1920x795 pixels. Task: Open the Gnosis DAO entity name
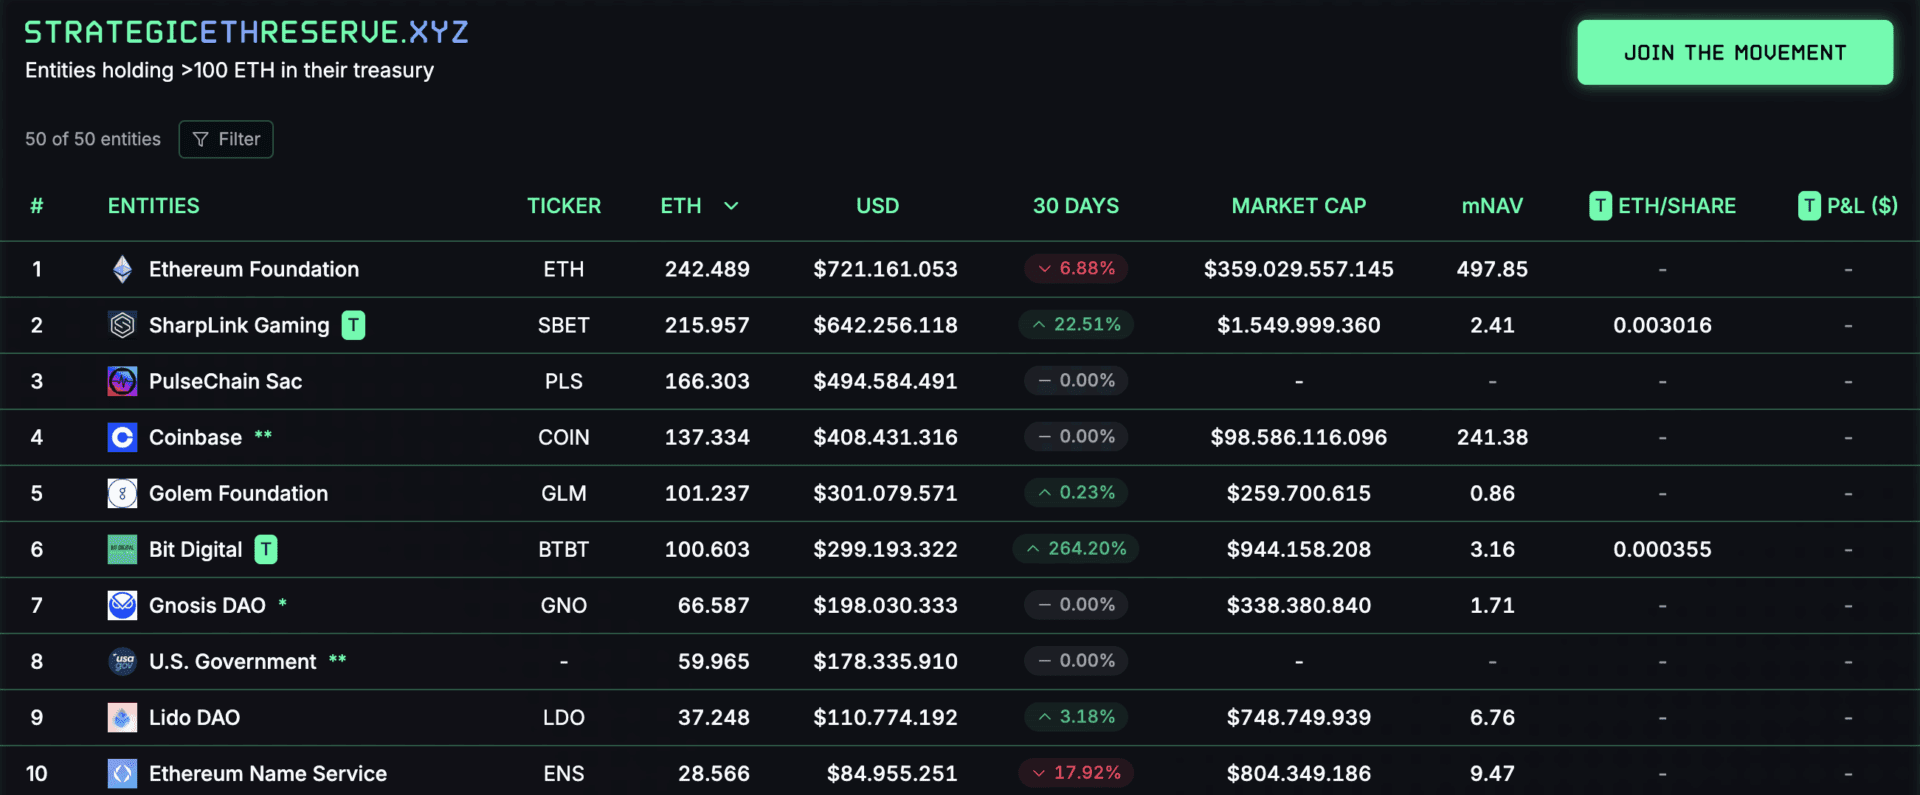(207, 605)
